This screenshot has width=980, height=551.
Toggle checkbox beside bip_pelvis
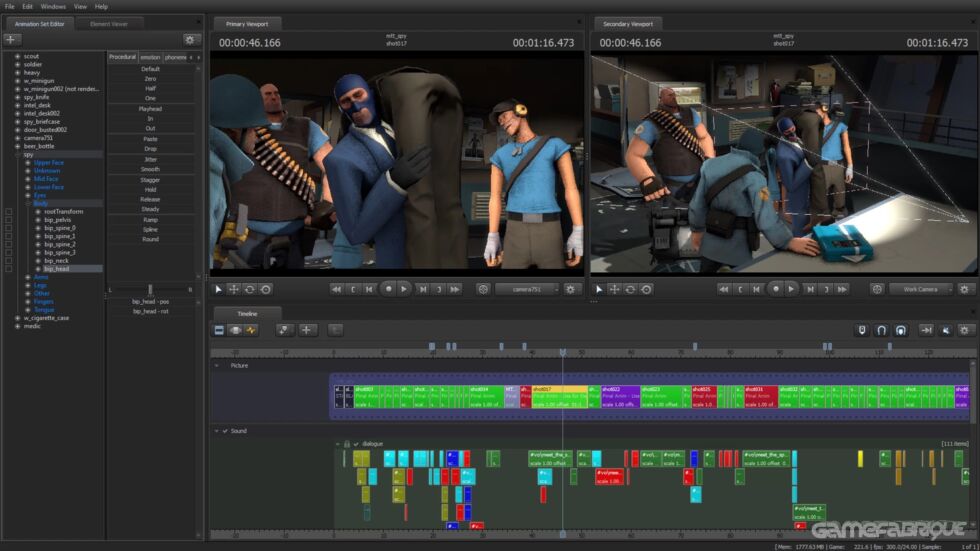coord(9,220)
